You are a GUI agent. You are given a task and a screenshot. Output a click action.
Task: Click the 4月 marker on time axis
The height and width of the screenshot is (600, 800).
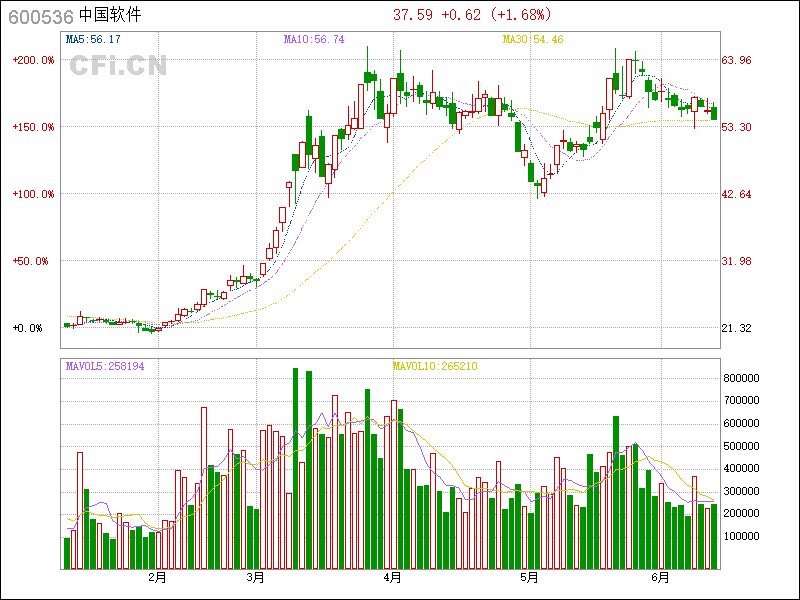coord(393,577)
